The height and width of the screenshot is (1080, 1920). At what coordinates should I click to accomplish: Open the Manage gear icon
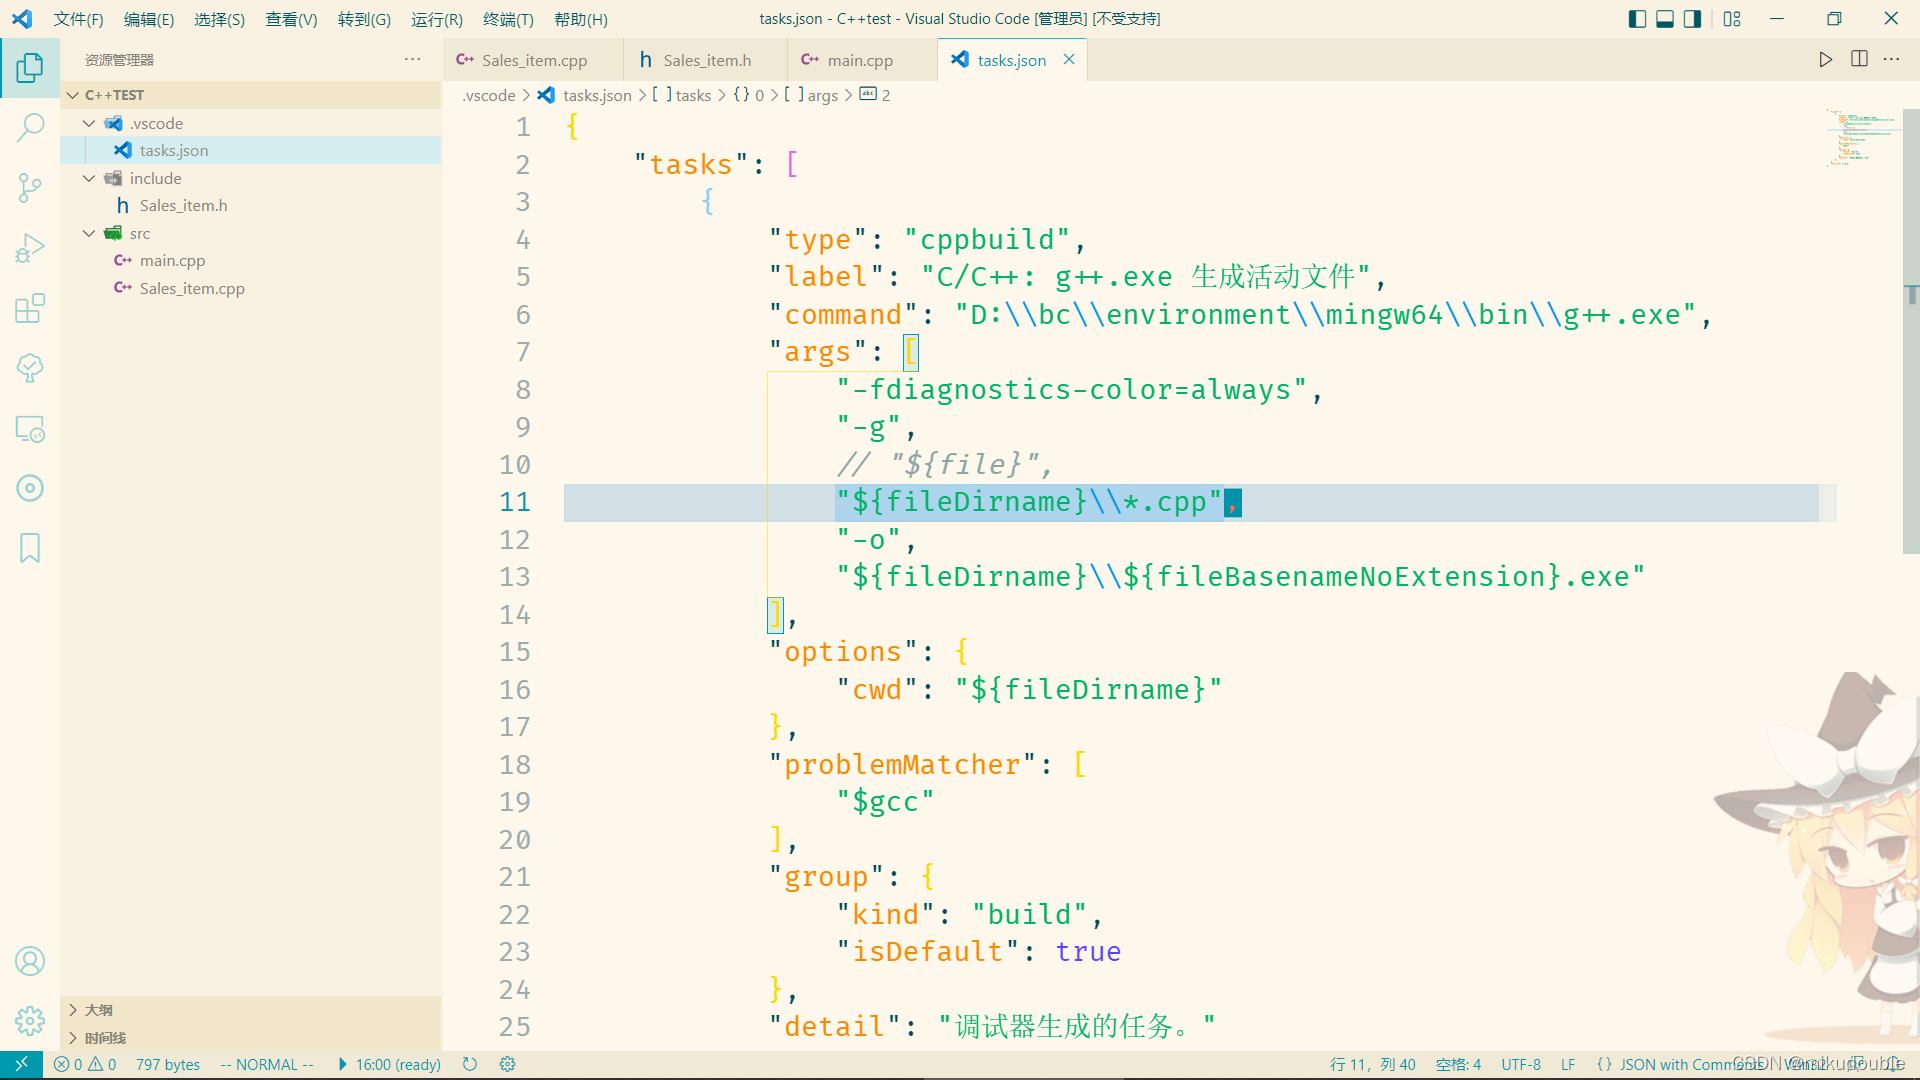[30, 1020]
